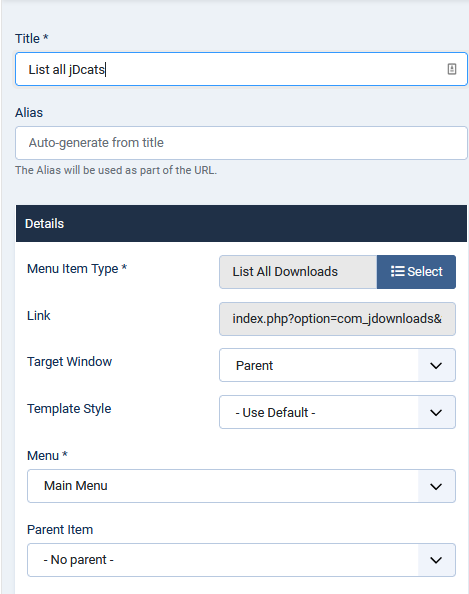Focus the Title field containing List all jDcats
The width and height of the screenshot is (469, 594).
[241, 69]
